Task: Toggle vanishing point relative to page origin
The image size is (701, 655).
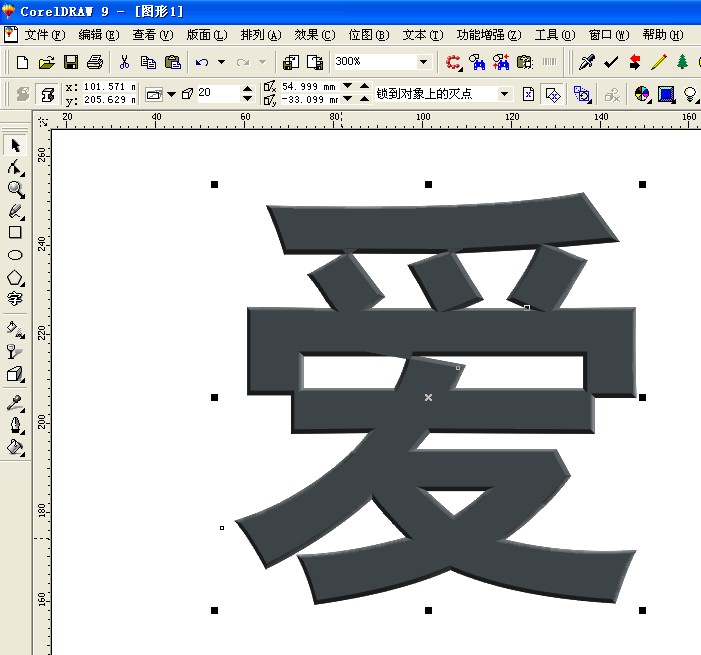Action: (x=528, y=94)
